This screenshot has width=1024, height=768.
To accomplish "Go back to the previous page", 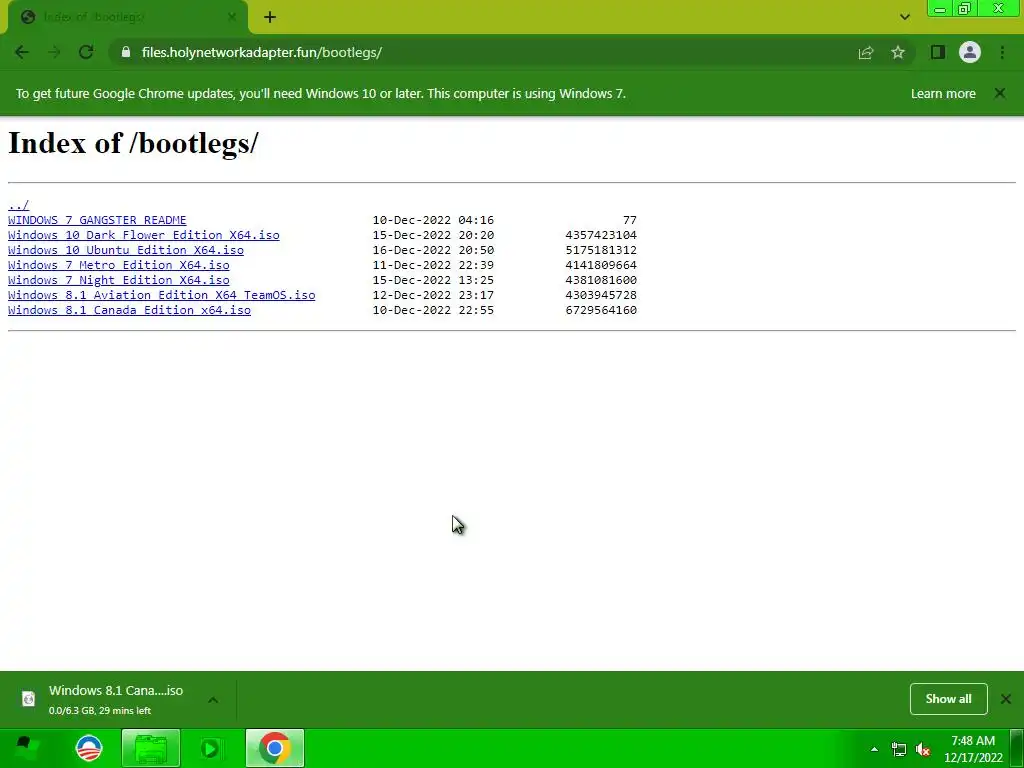I will [x=22, y=52].
